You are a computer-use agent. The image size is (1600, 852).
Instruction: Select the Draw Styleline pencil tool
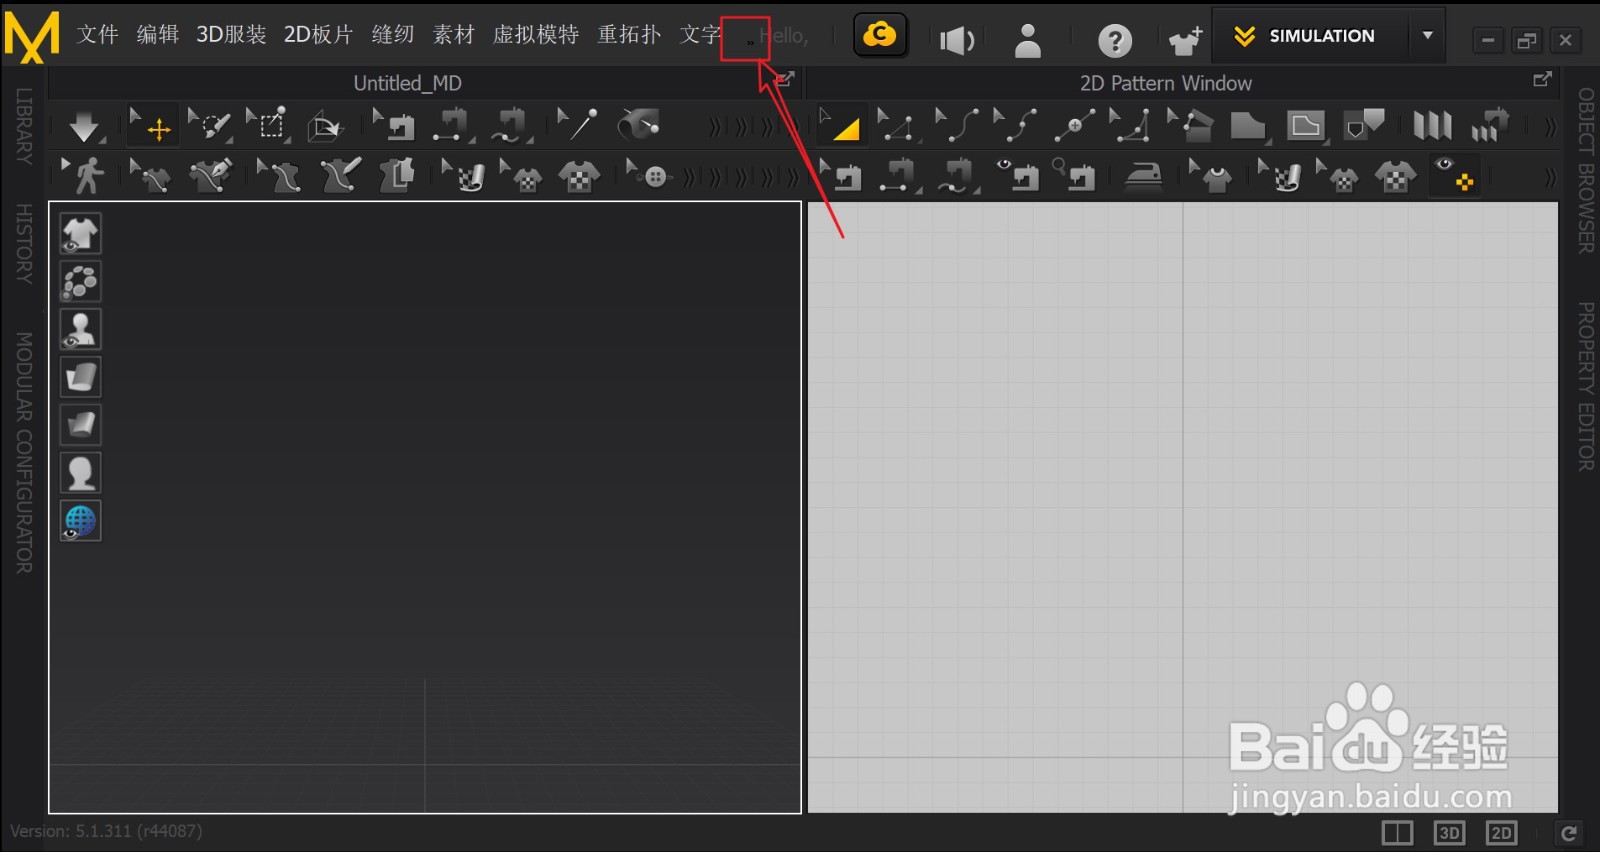tap(340, 175)
